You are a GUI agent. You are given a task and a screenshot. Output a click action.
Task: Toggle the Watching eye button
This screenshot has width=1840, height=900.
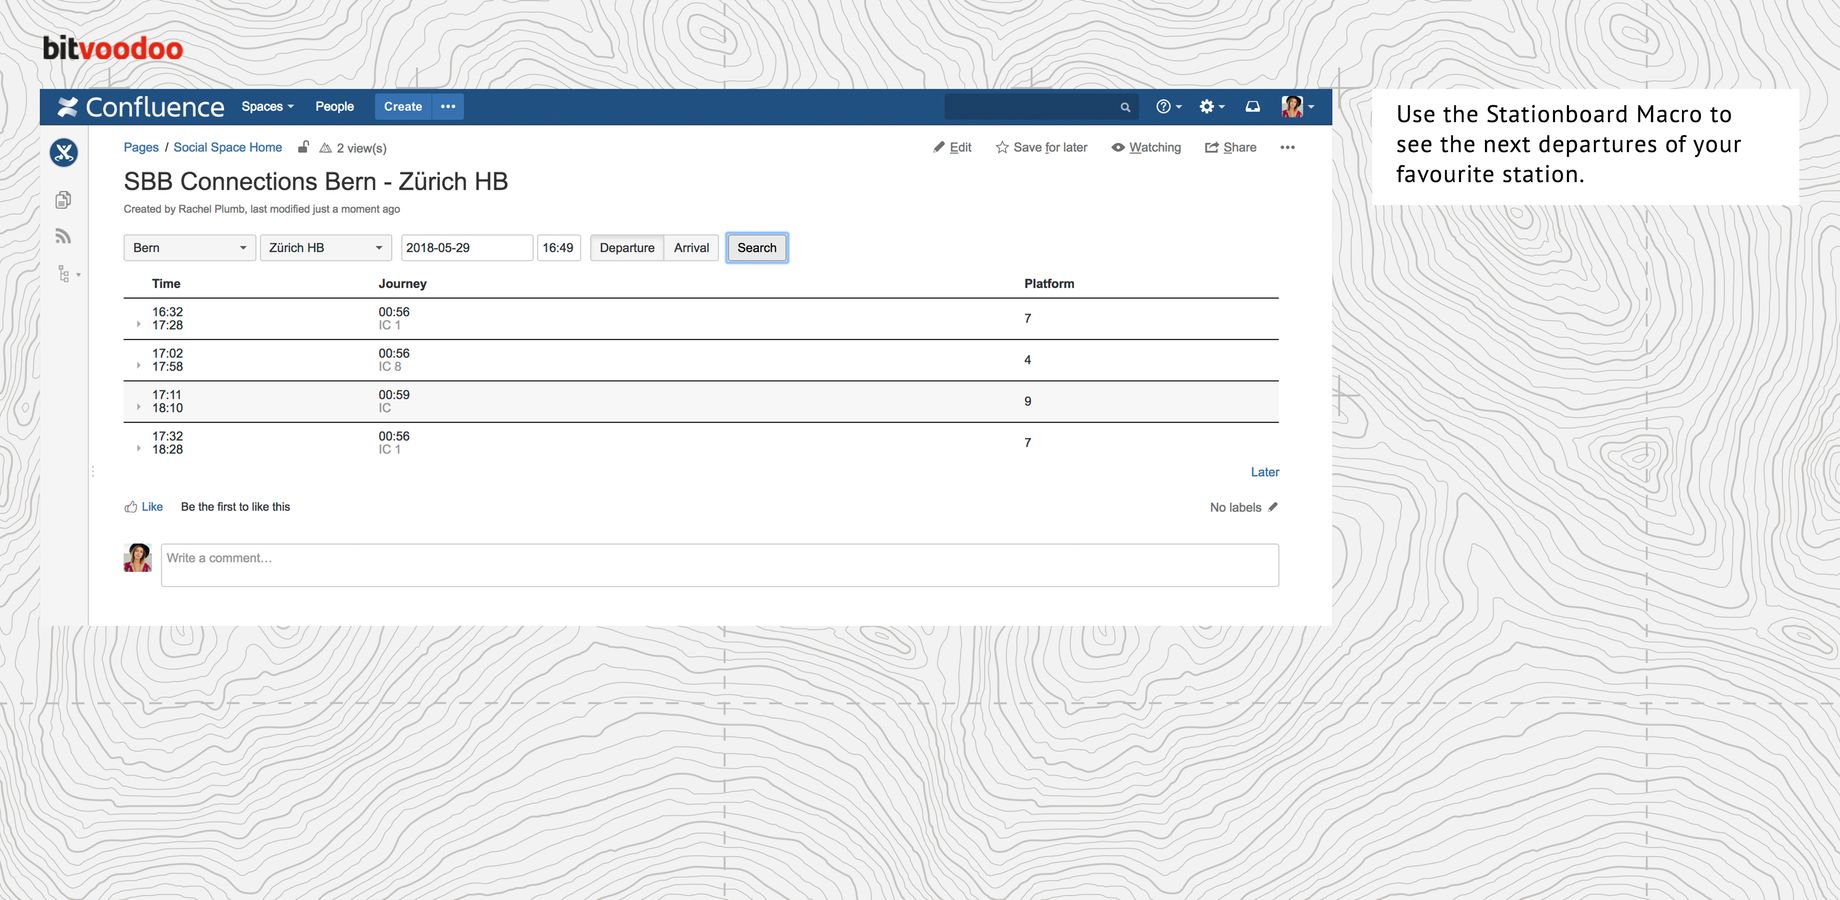(x=1146, y=147)
